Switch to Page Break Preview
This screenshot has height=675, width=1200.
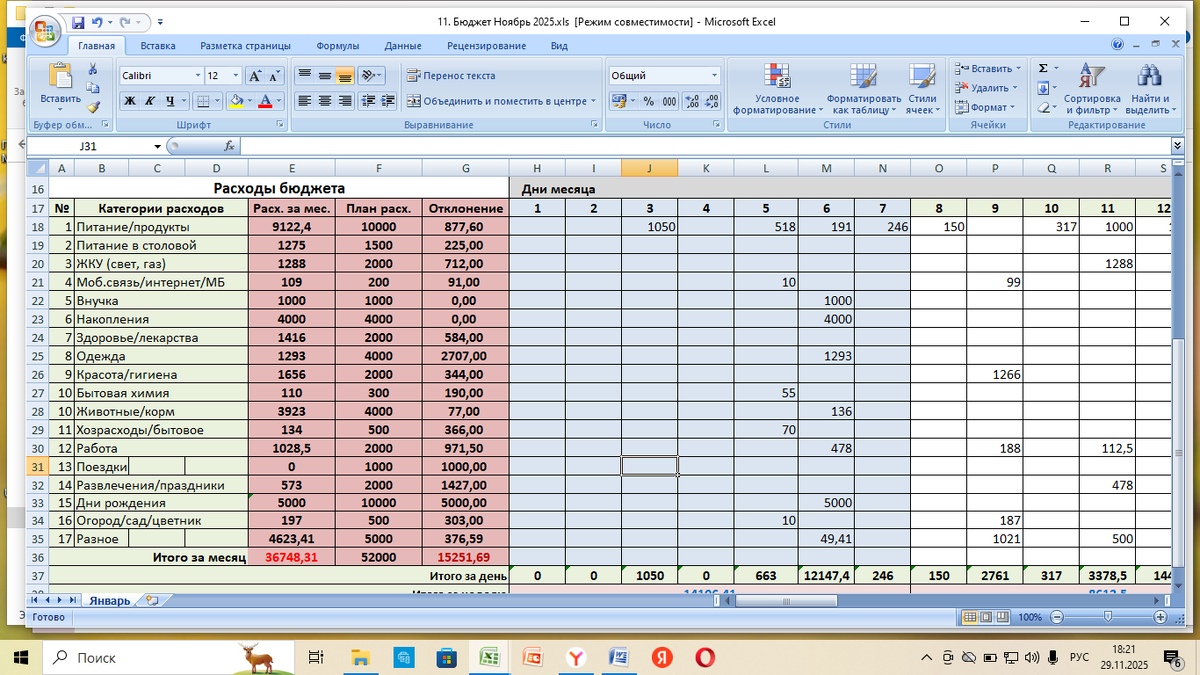point(1004,617)
